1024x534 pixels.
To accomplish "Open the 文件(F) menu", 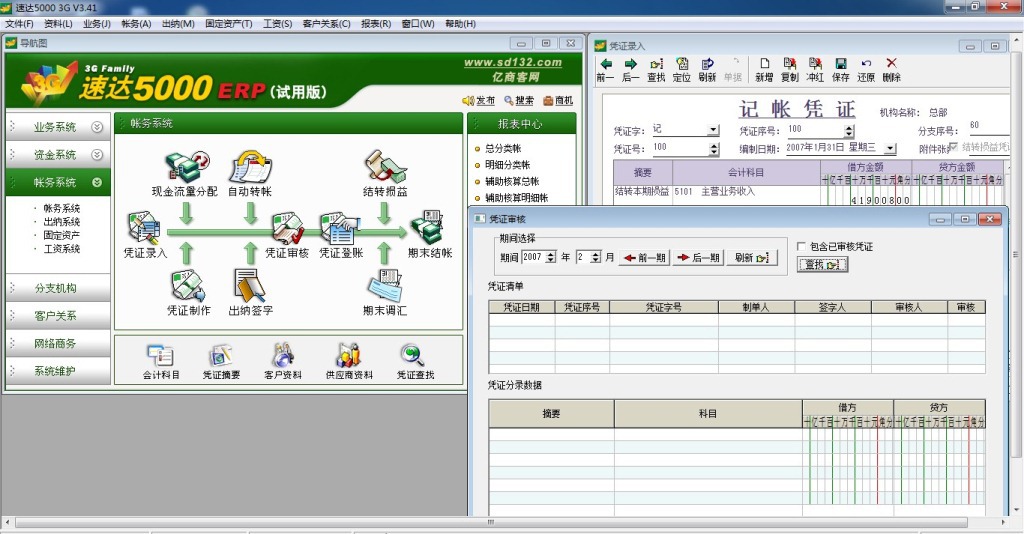I will (x=19, y=24).
